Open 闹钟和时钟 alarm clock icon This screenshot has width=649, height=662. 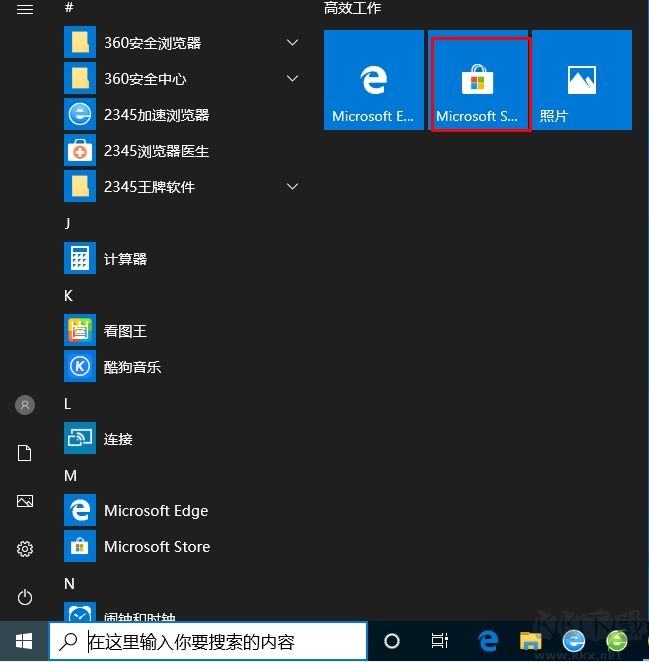[x=80, y=612]
